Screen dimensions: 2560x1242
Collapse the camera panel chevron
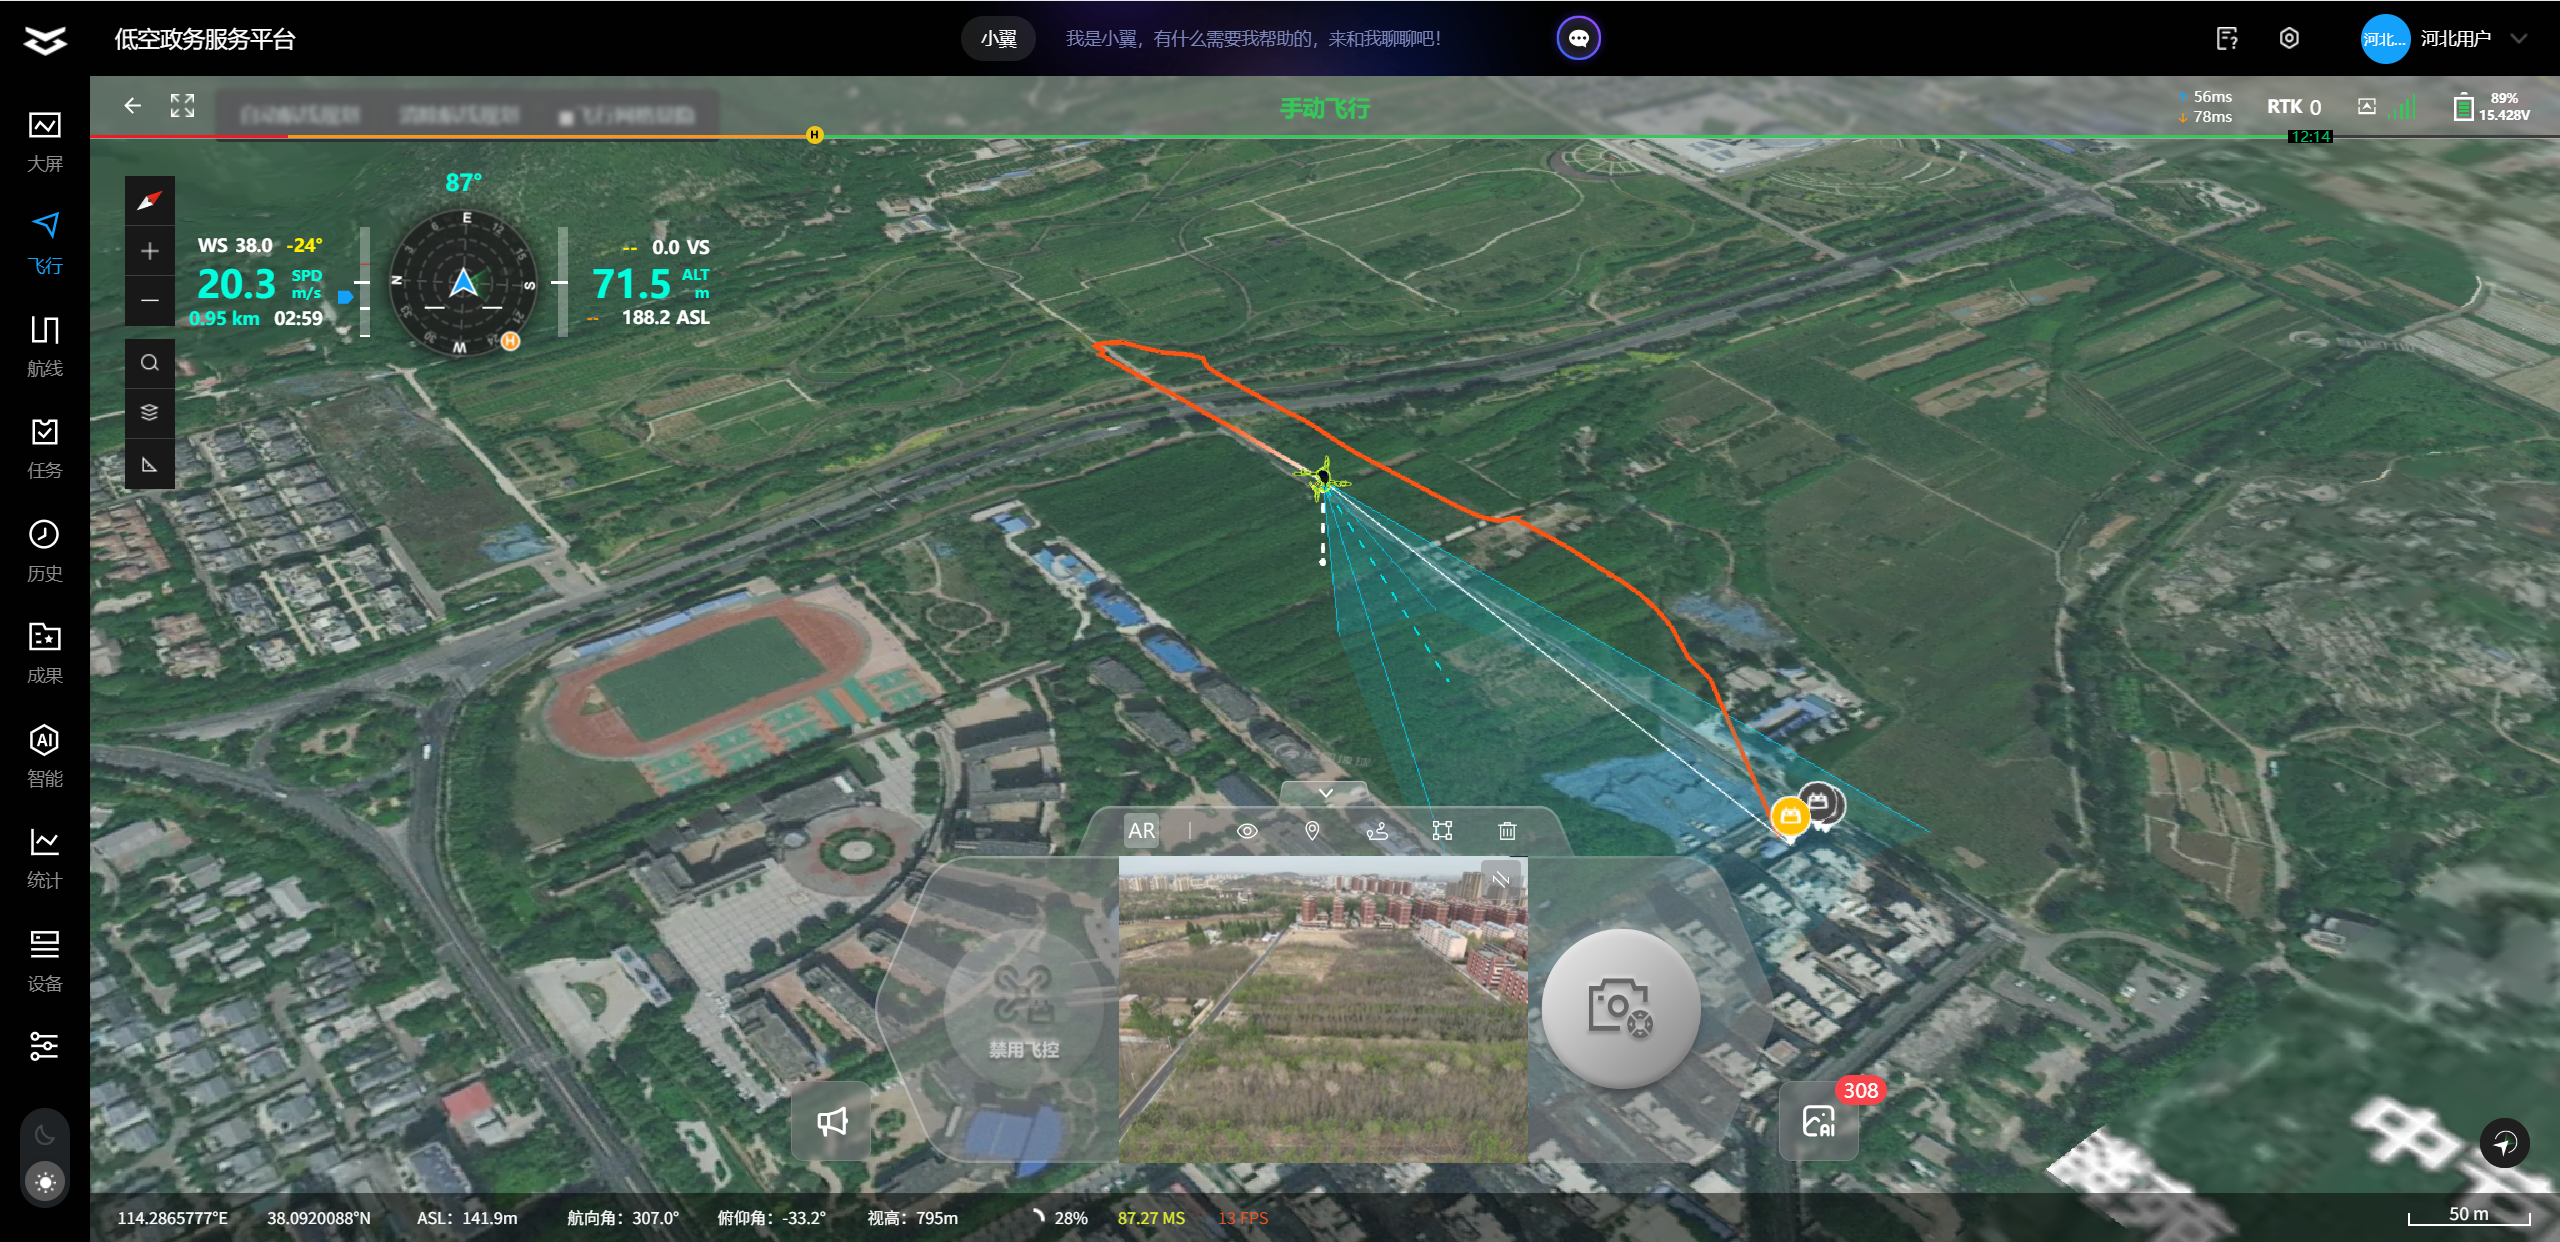[1325, 793]
